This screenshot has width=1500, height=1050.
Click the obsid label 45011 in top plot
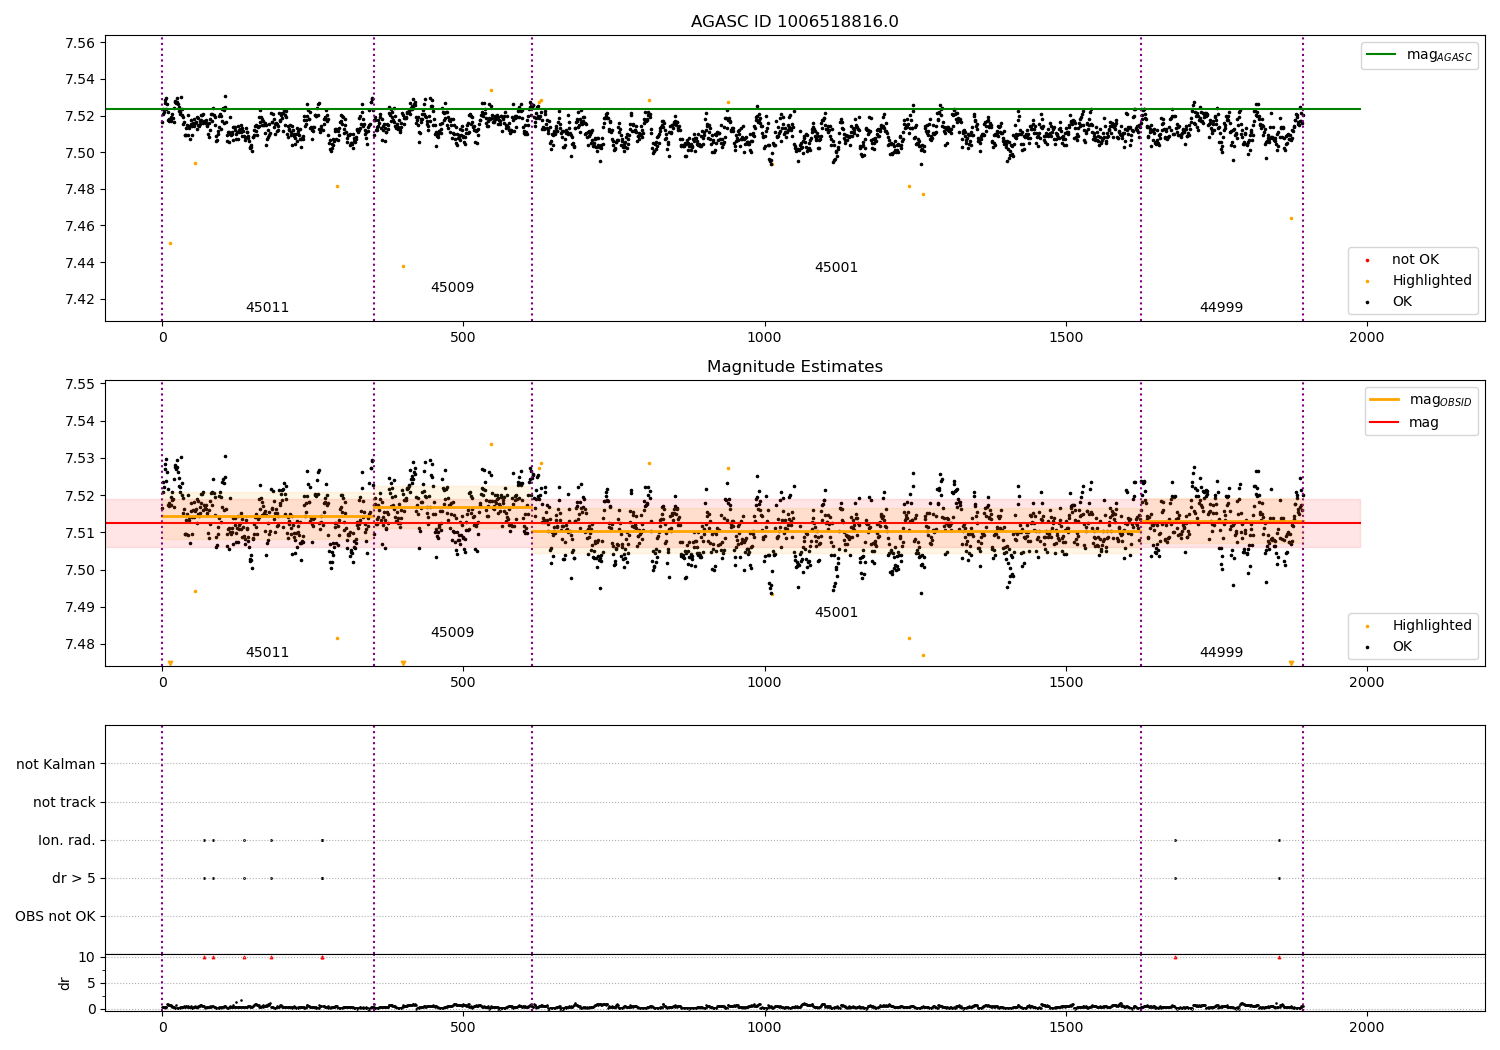267,308
